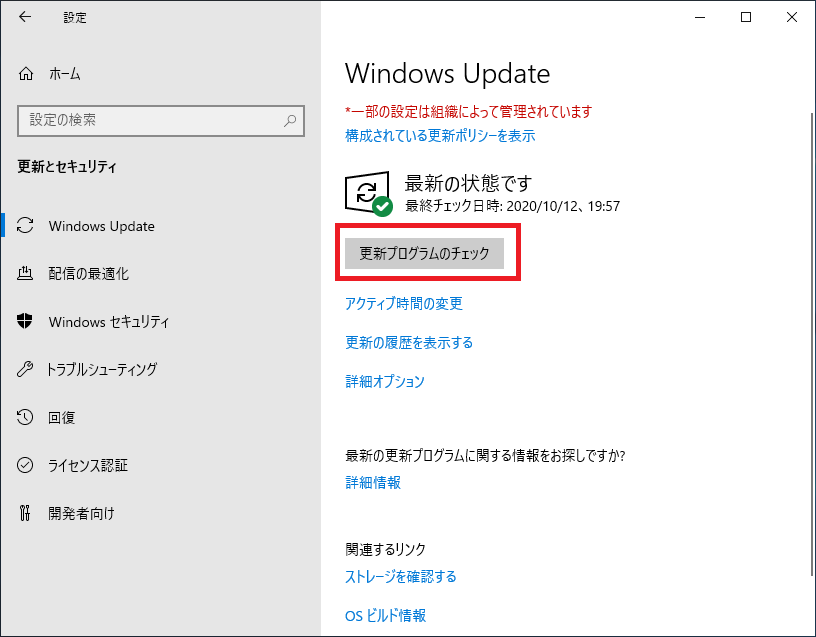Click the vertical scrollbar on right

pos(812,343)
